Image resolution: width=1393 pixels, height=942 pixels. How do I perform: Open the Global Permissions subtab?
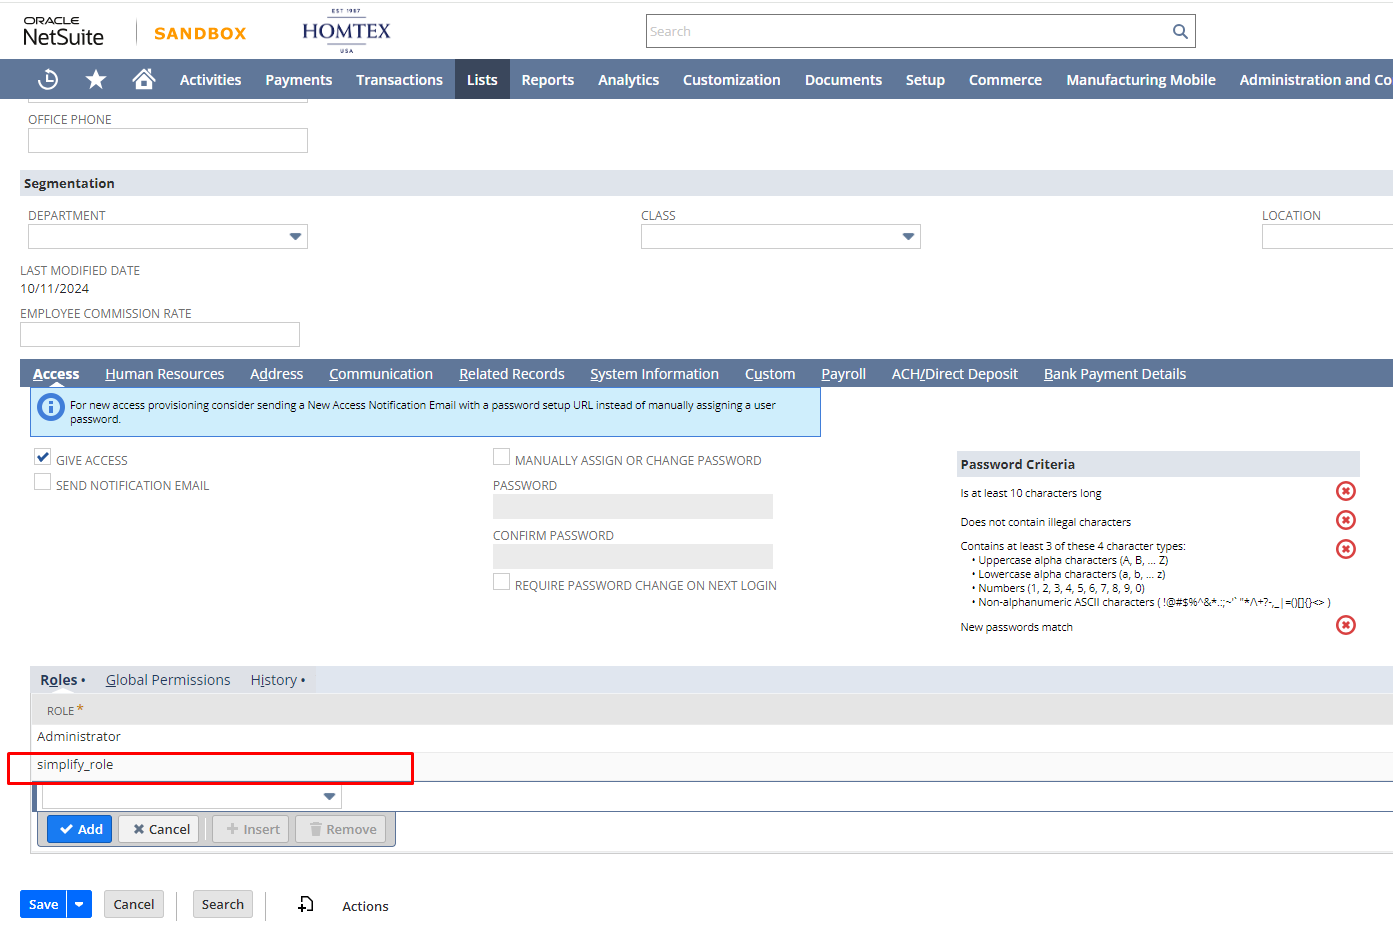click(x=168, y=680)
